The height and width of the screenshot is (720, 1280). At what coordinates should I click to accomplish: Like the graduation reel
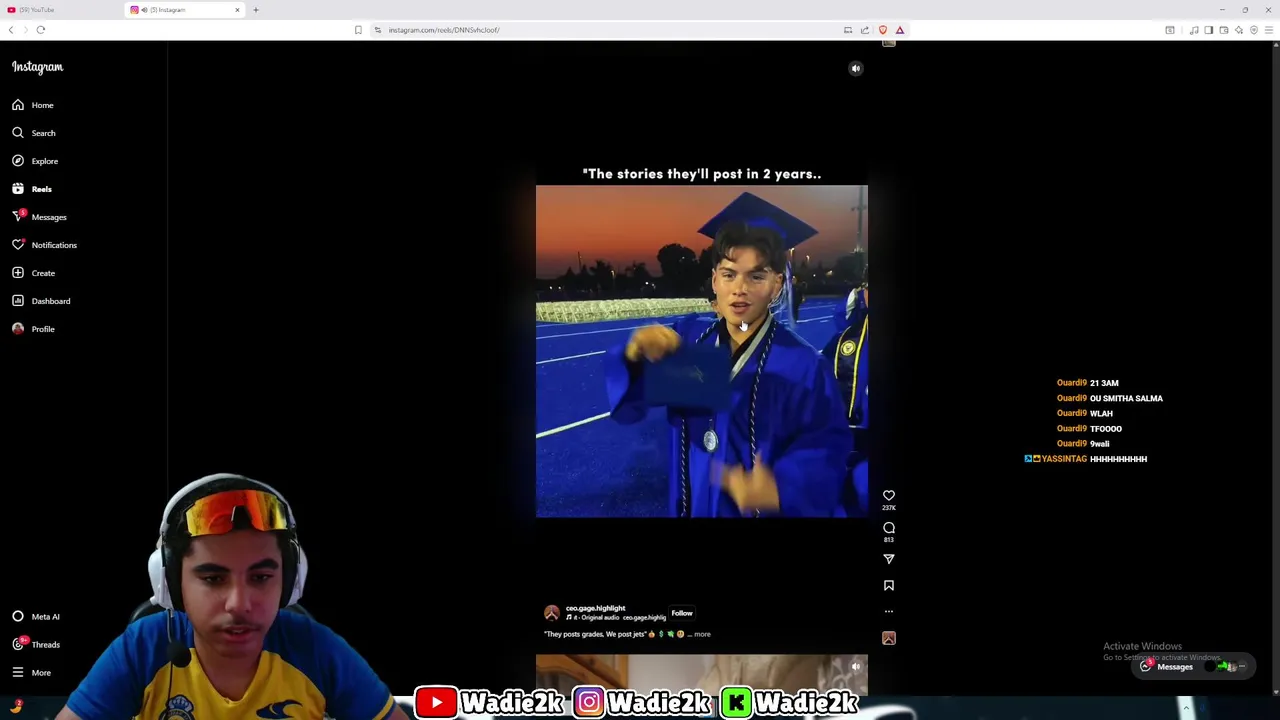click(x=889, y=495)
